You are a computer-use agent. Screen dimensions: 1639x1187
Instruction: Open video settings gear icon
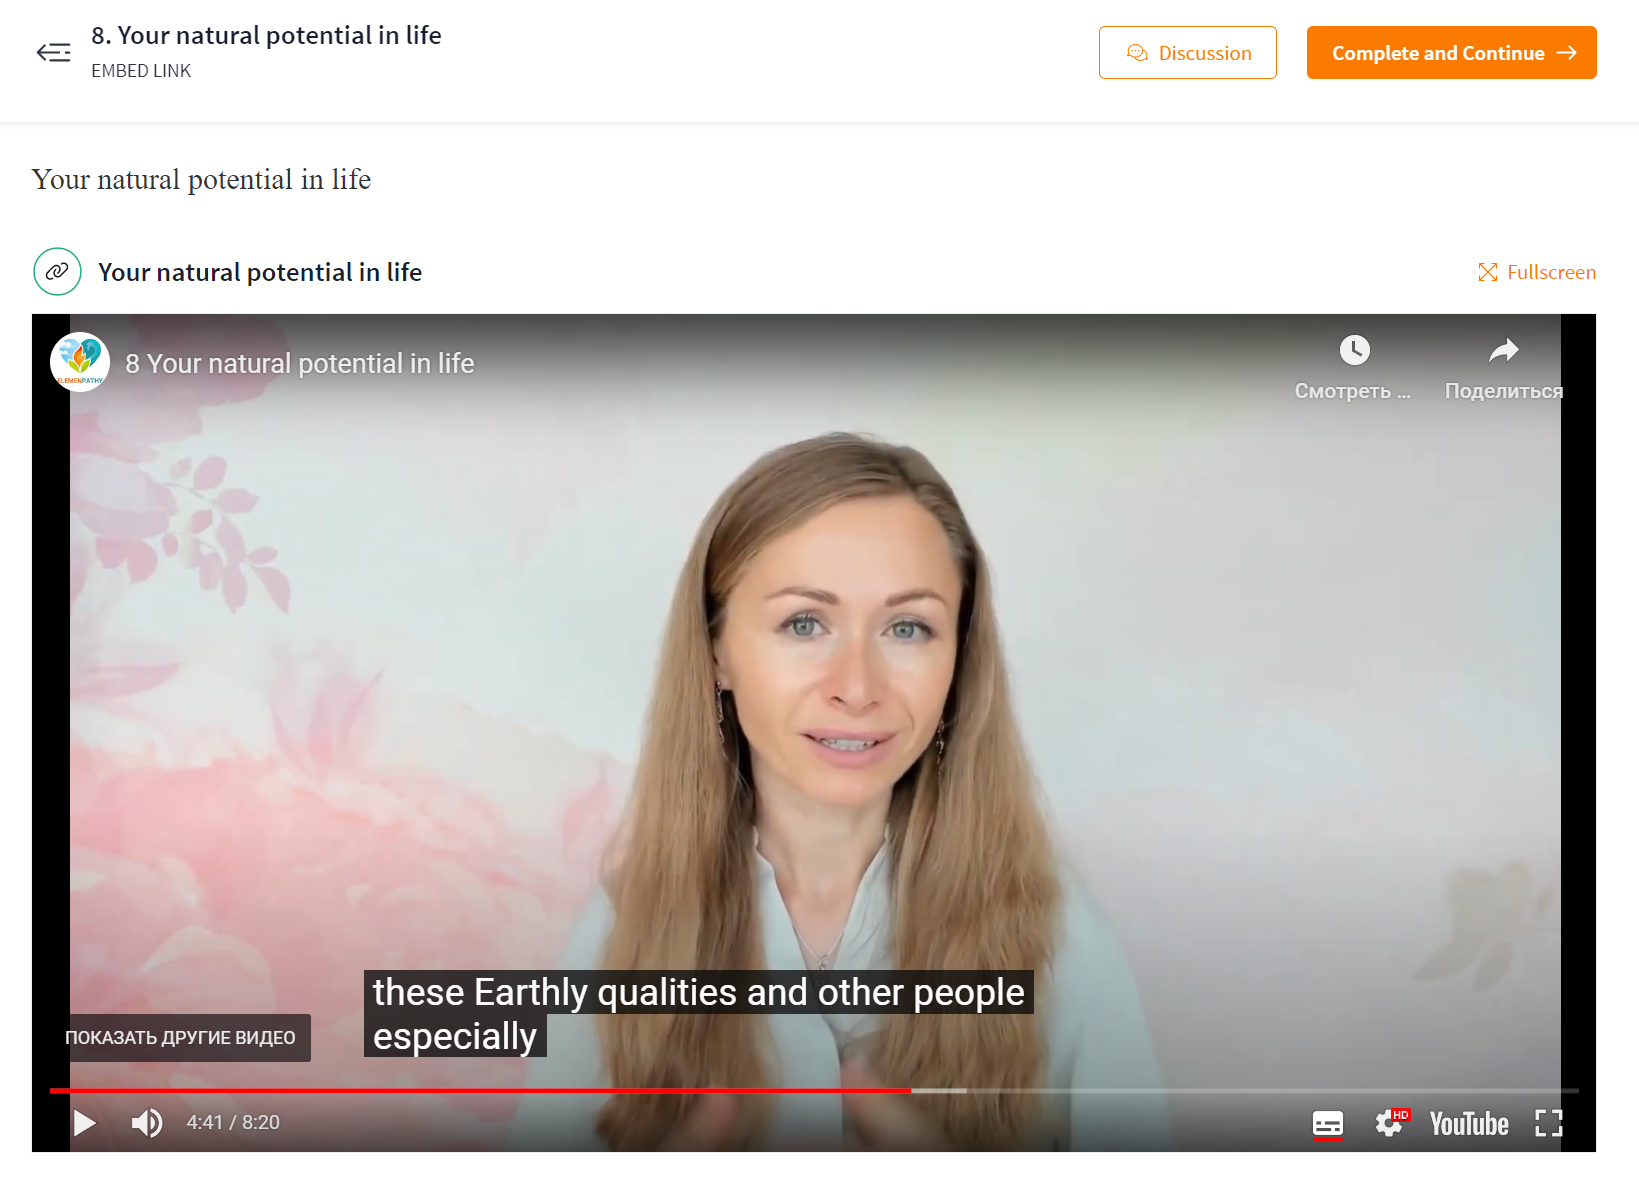pos(1390,1124)
